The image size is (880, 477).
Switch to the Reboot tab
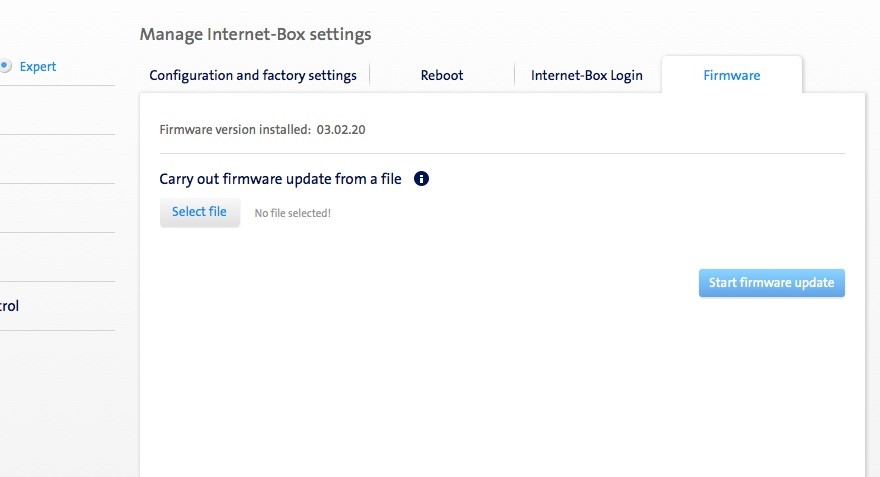click(x=442, y=75)
